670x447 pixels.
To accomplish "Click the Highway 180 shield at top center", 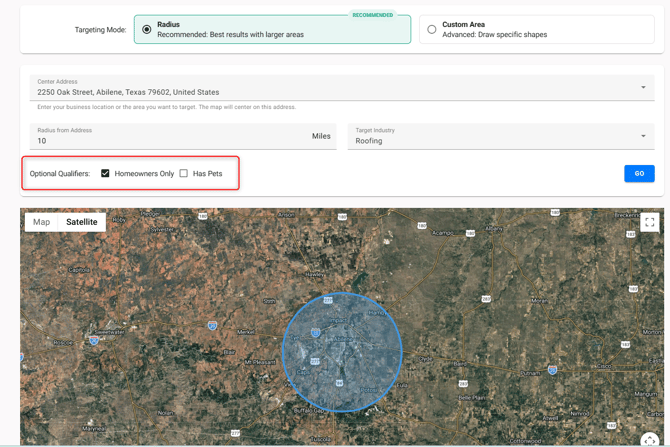I will tap(342, 216).
